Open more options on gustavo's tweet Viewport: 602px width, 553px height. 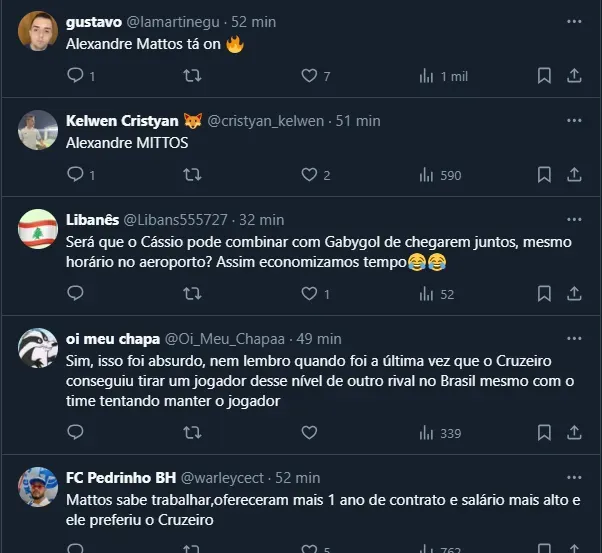[574, 21]
